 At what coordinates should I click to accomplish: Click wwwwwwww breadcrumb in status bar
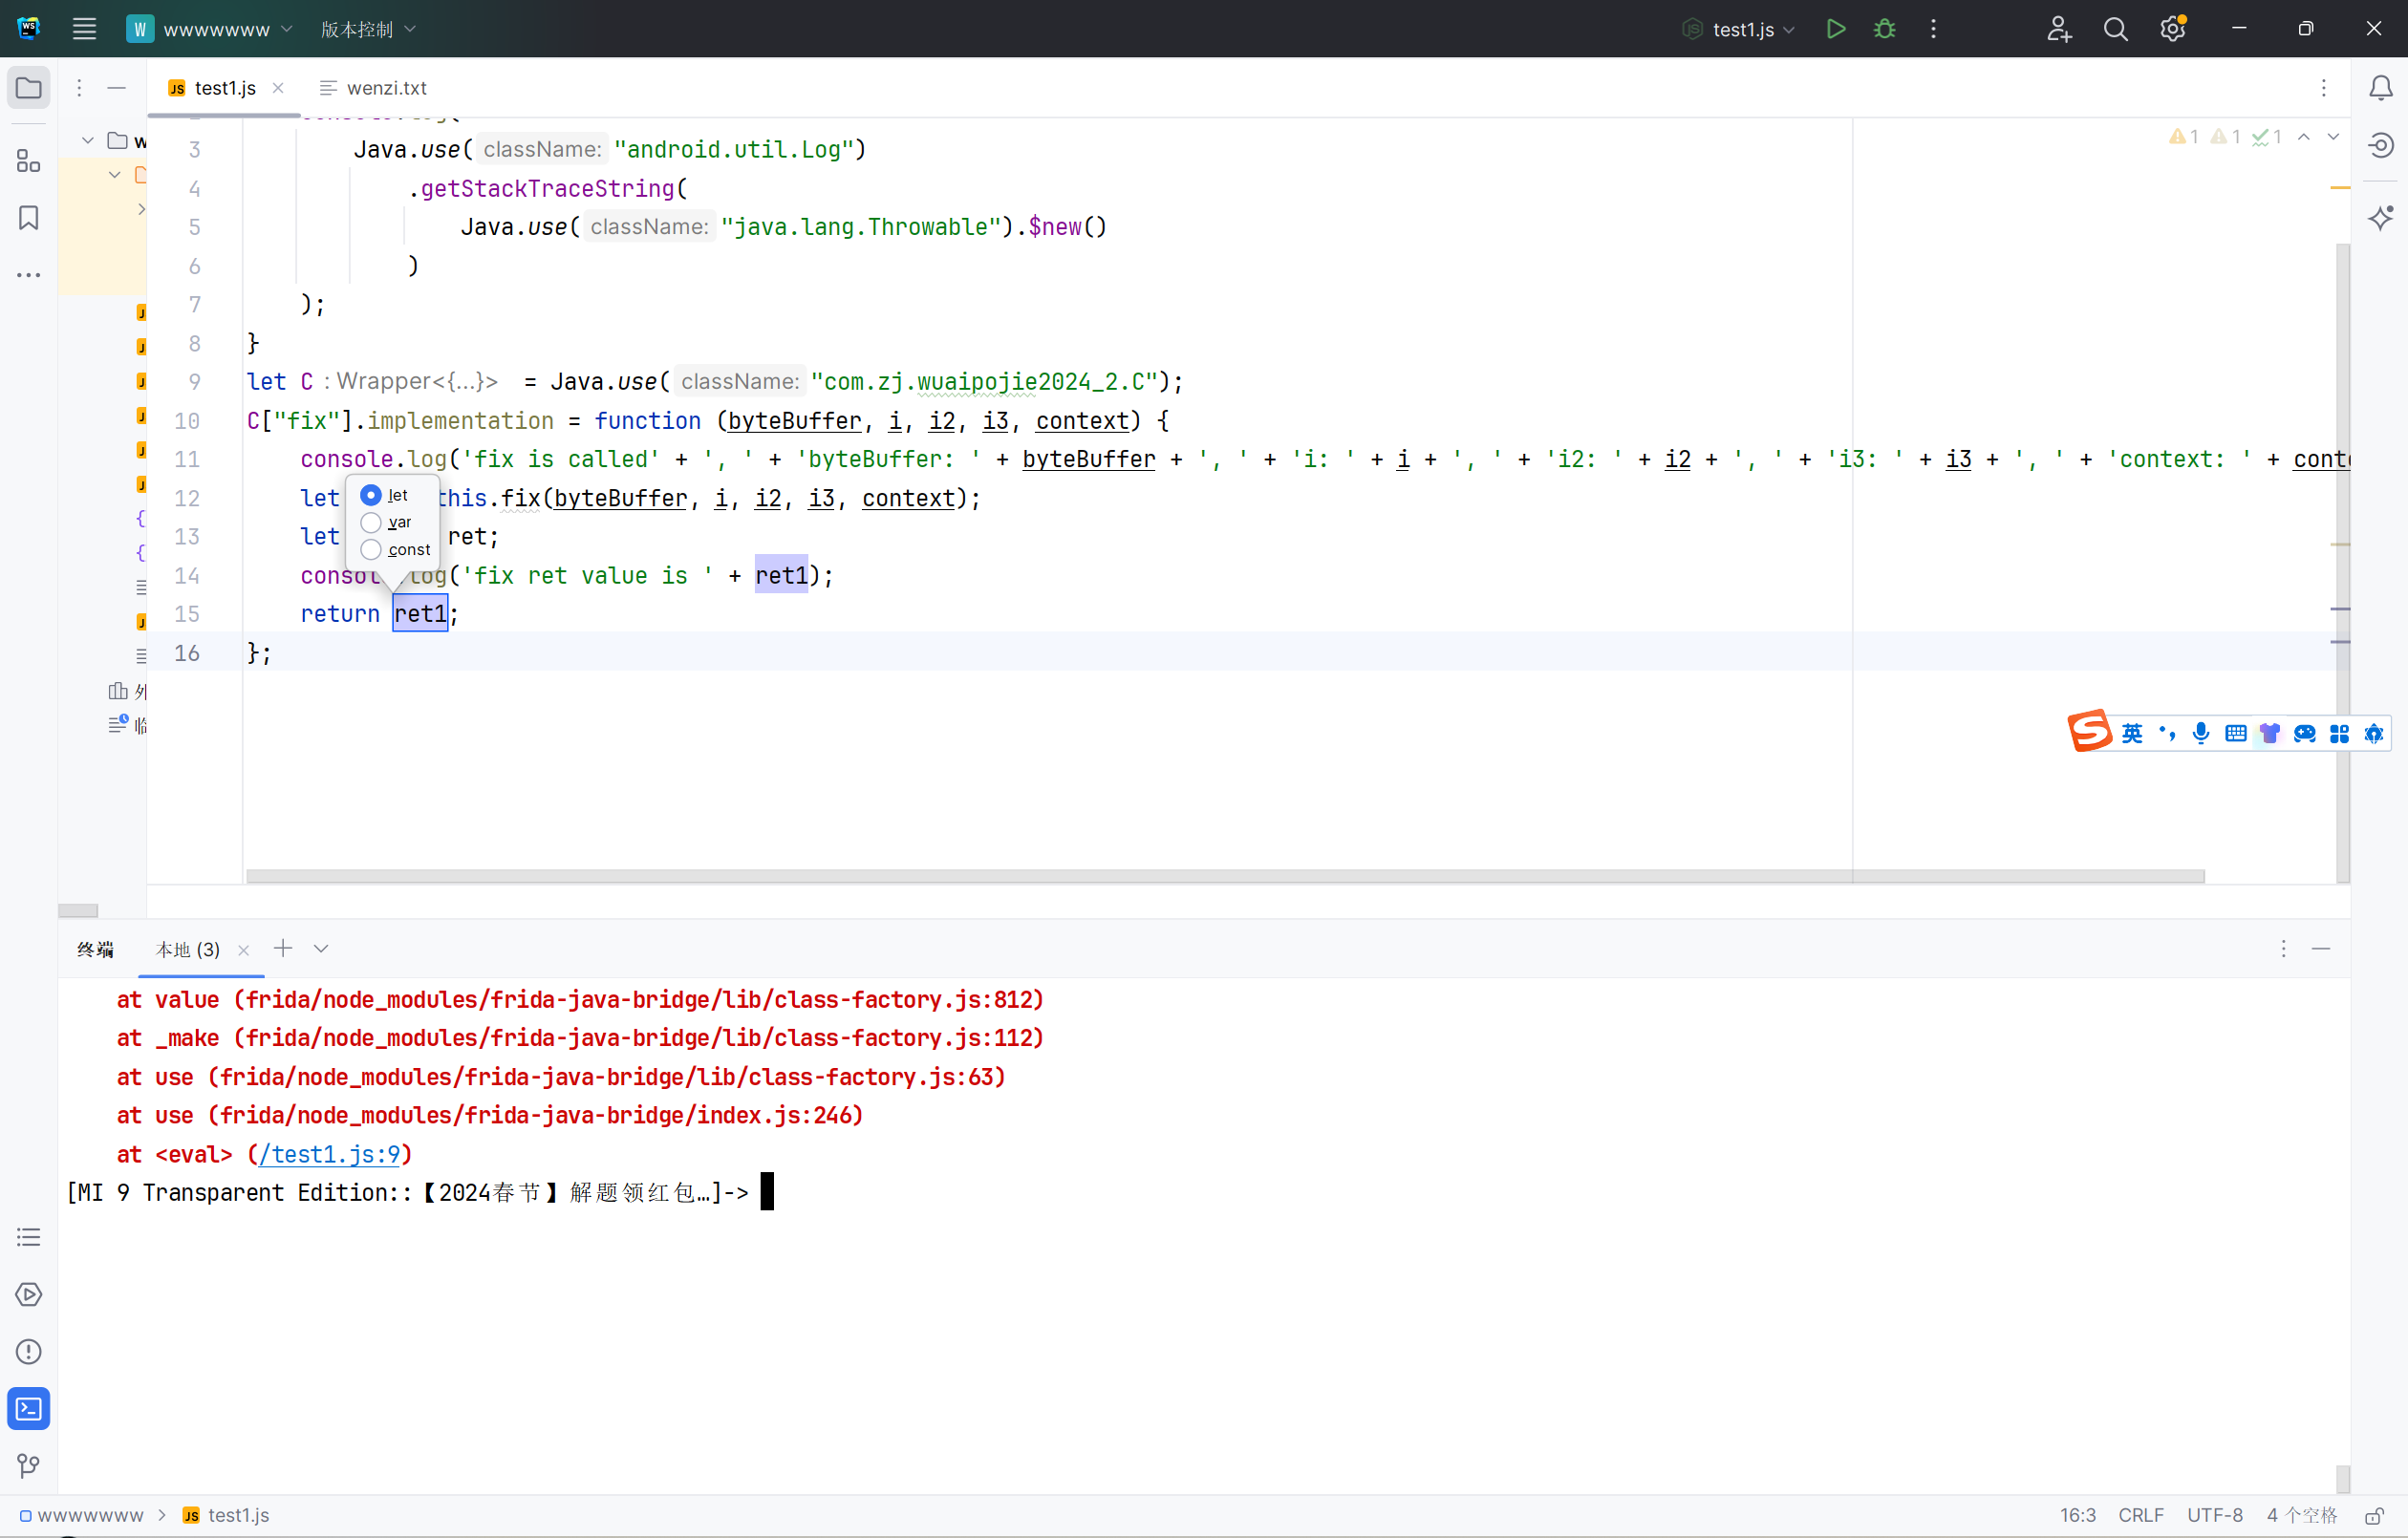pyautogui.click(x=82, y=1515)
